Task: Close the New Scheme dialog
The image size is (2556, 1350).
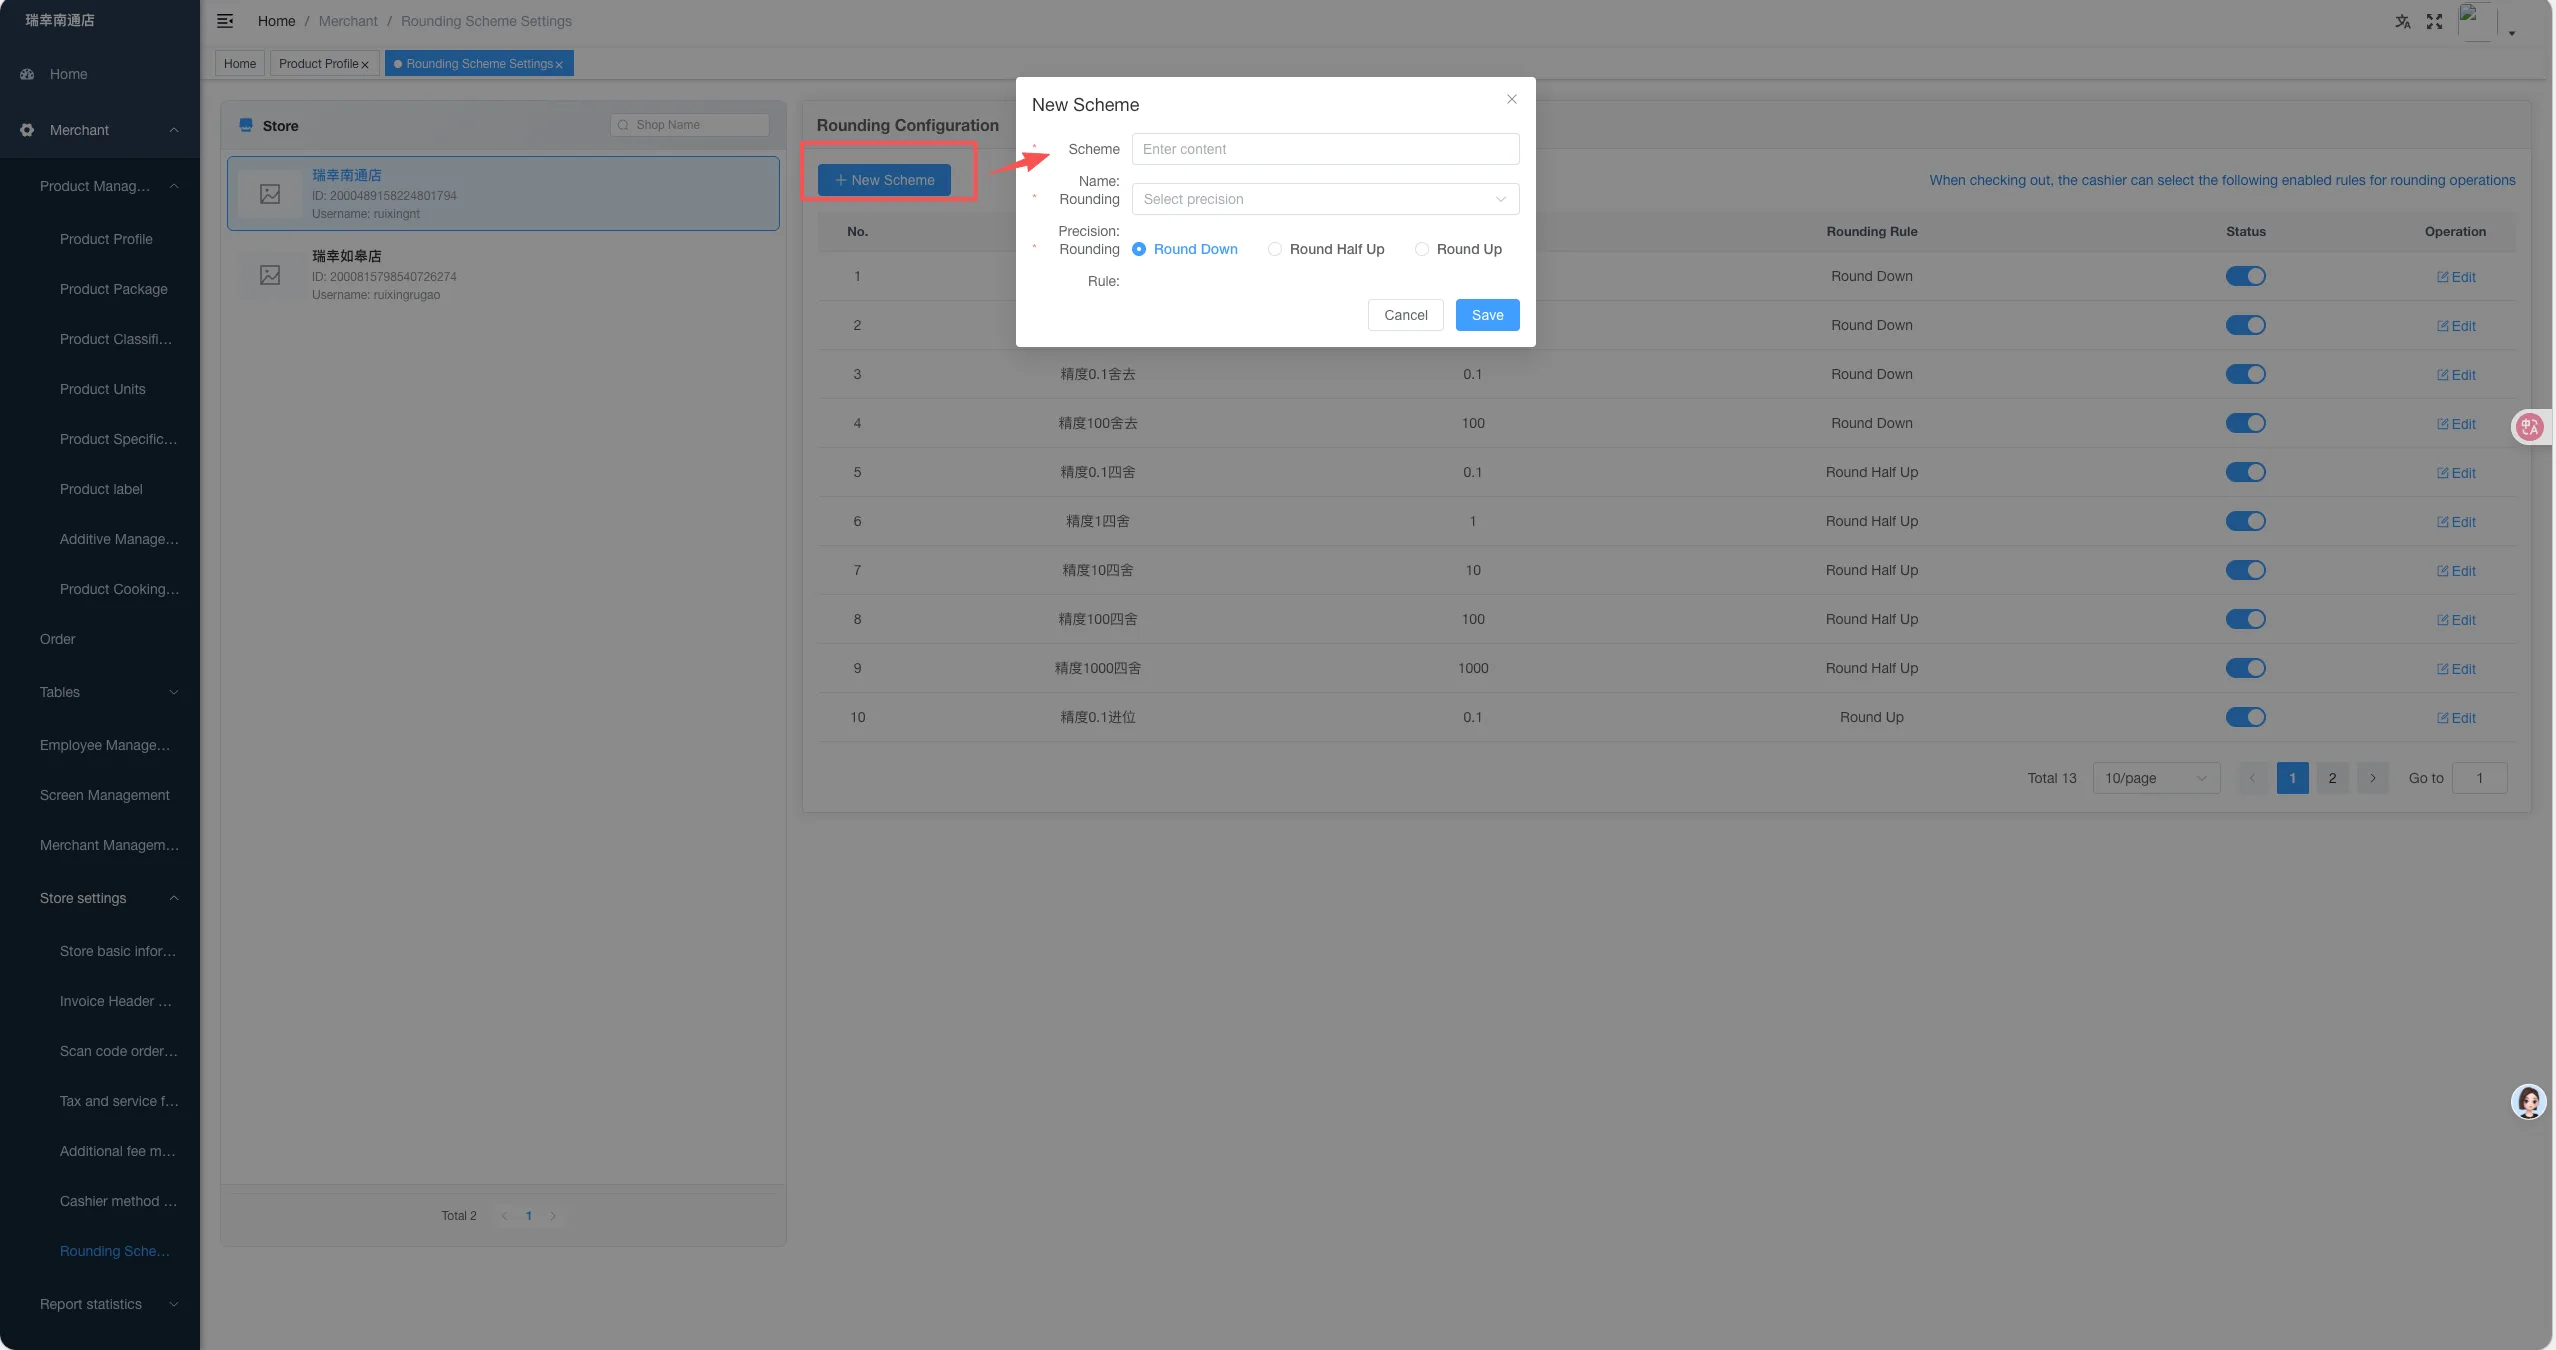Action: pyautogui.click(x=1512, y=99)
